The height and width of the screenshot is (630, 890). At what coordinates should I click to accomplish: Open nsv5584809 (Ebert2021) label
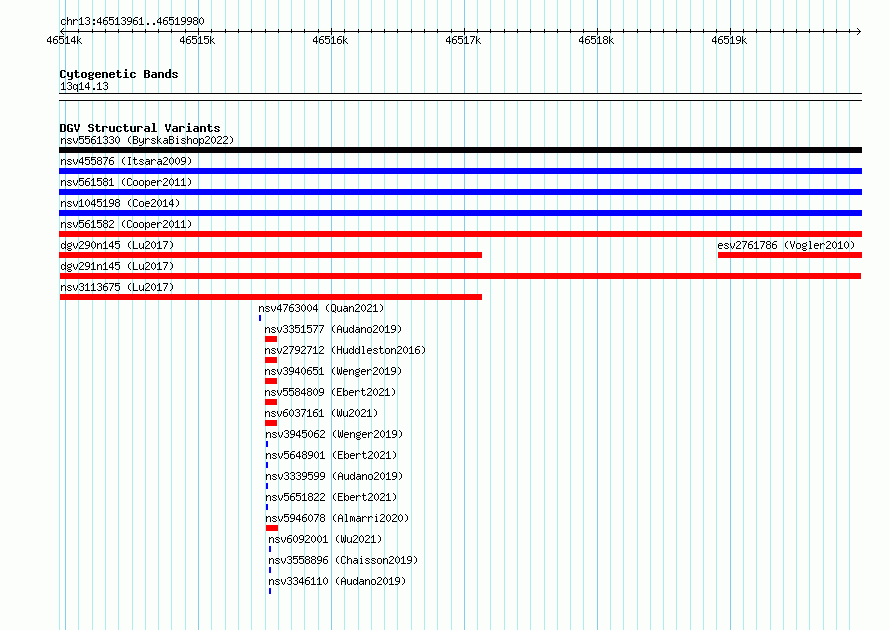[x=330, y=392]
